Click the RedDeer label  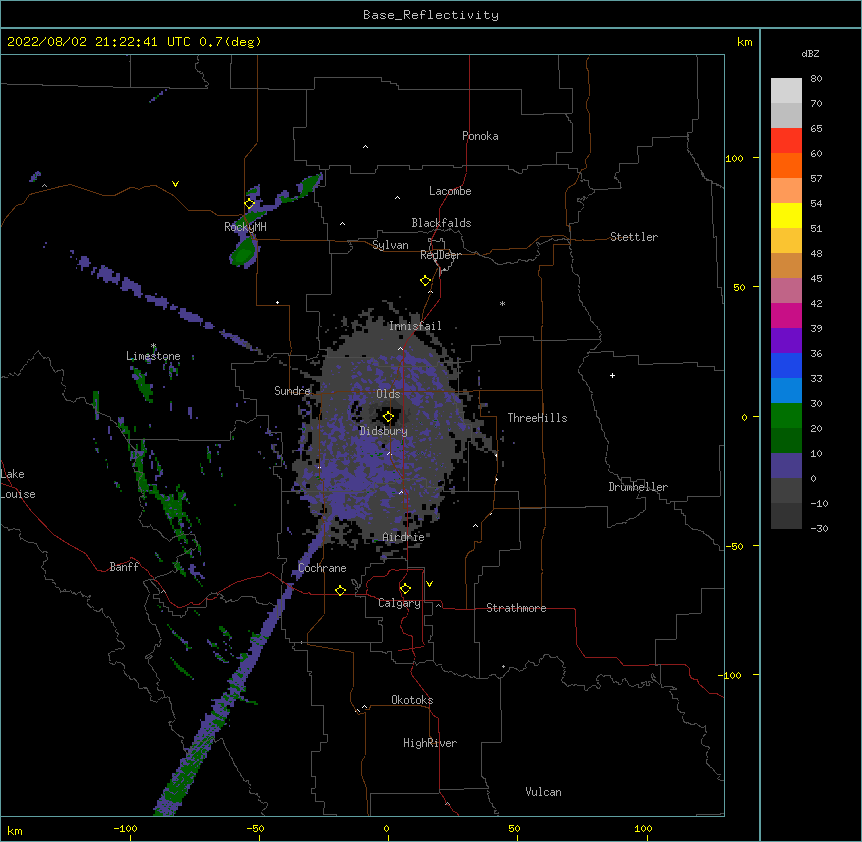(440, 255)
